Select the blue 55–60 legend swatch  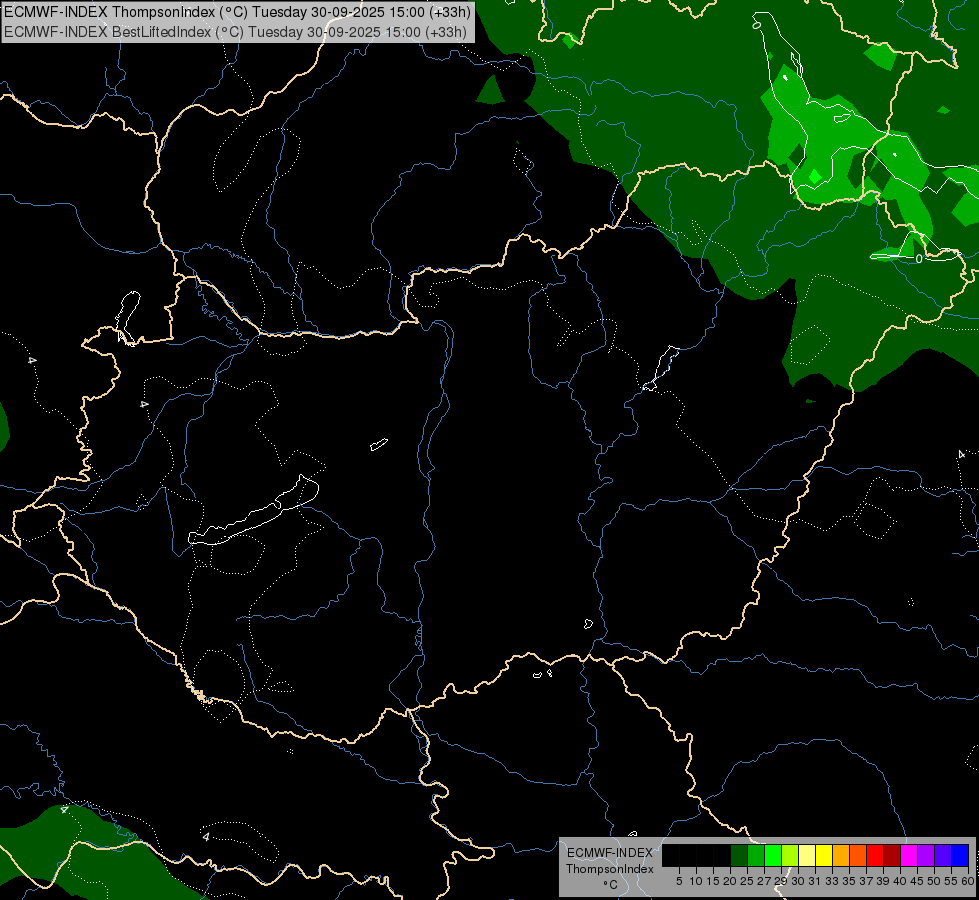coord(960,855)
